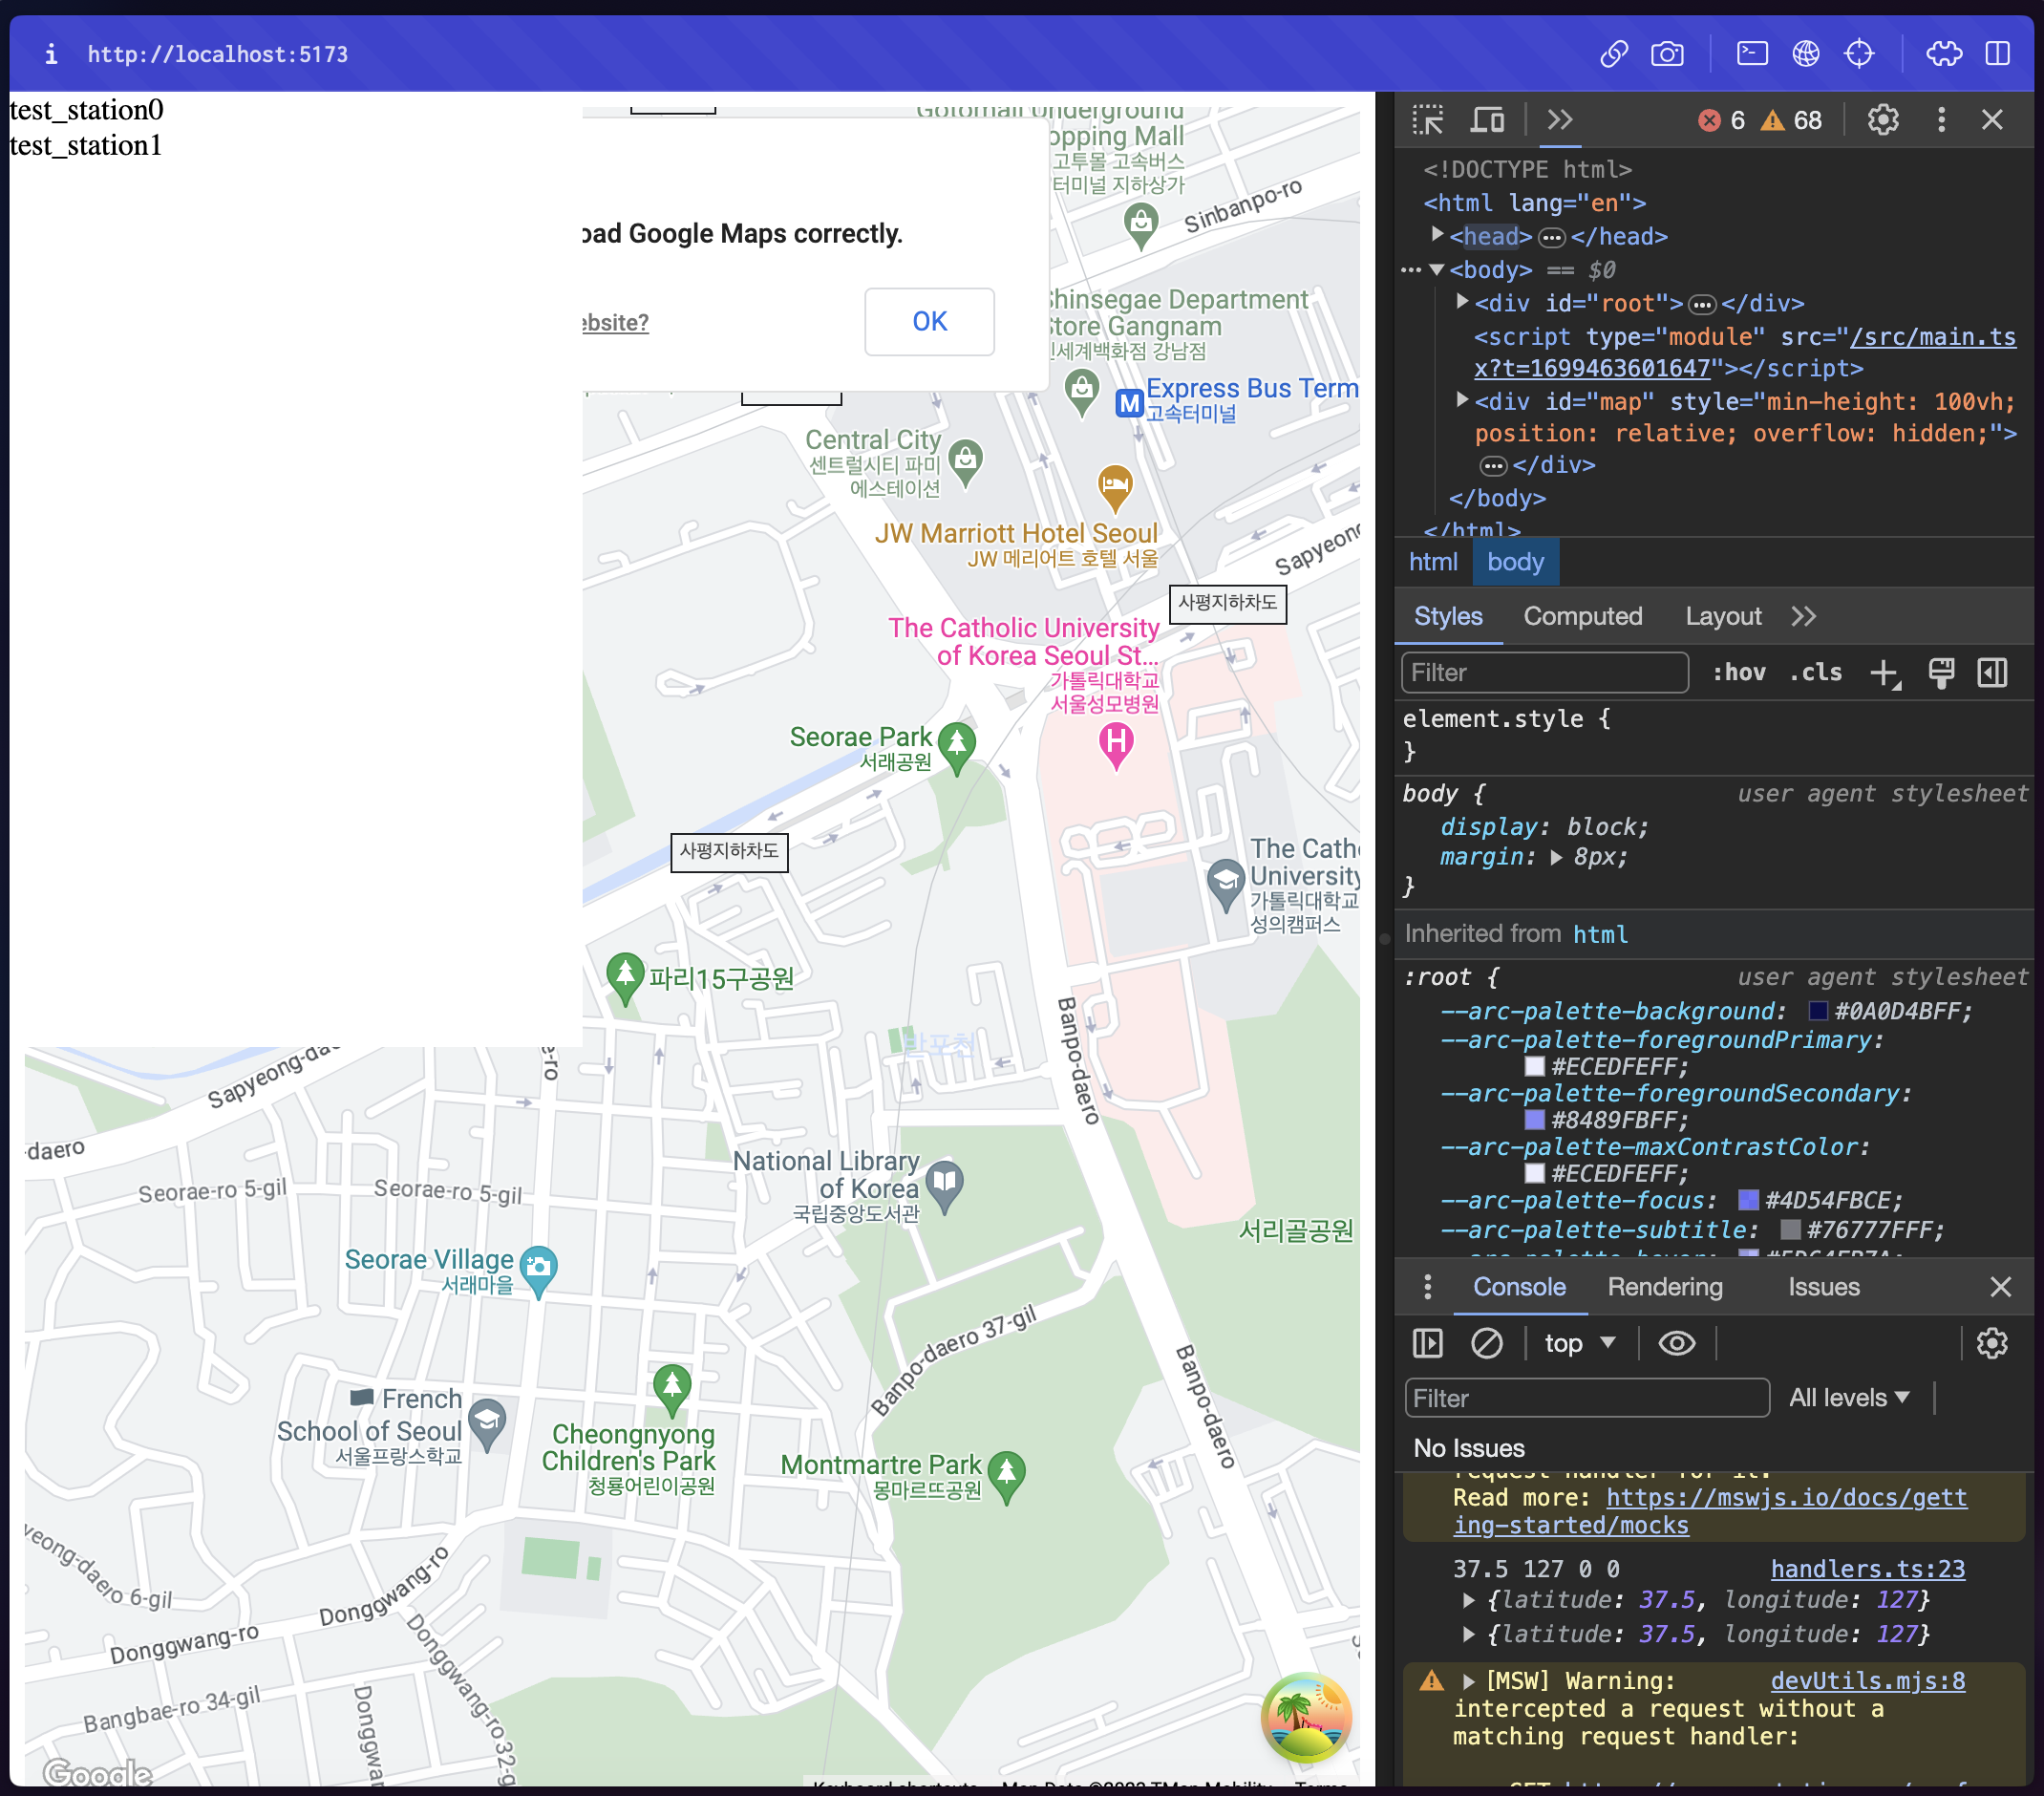Click the clear console icon
The height and width of the screenshot is (1796, 2044).
[1486, 1343]
